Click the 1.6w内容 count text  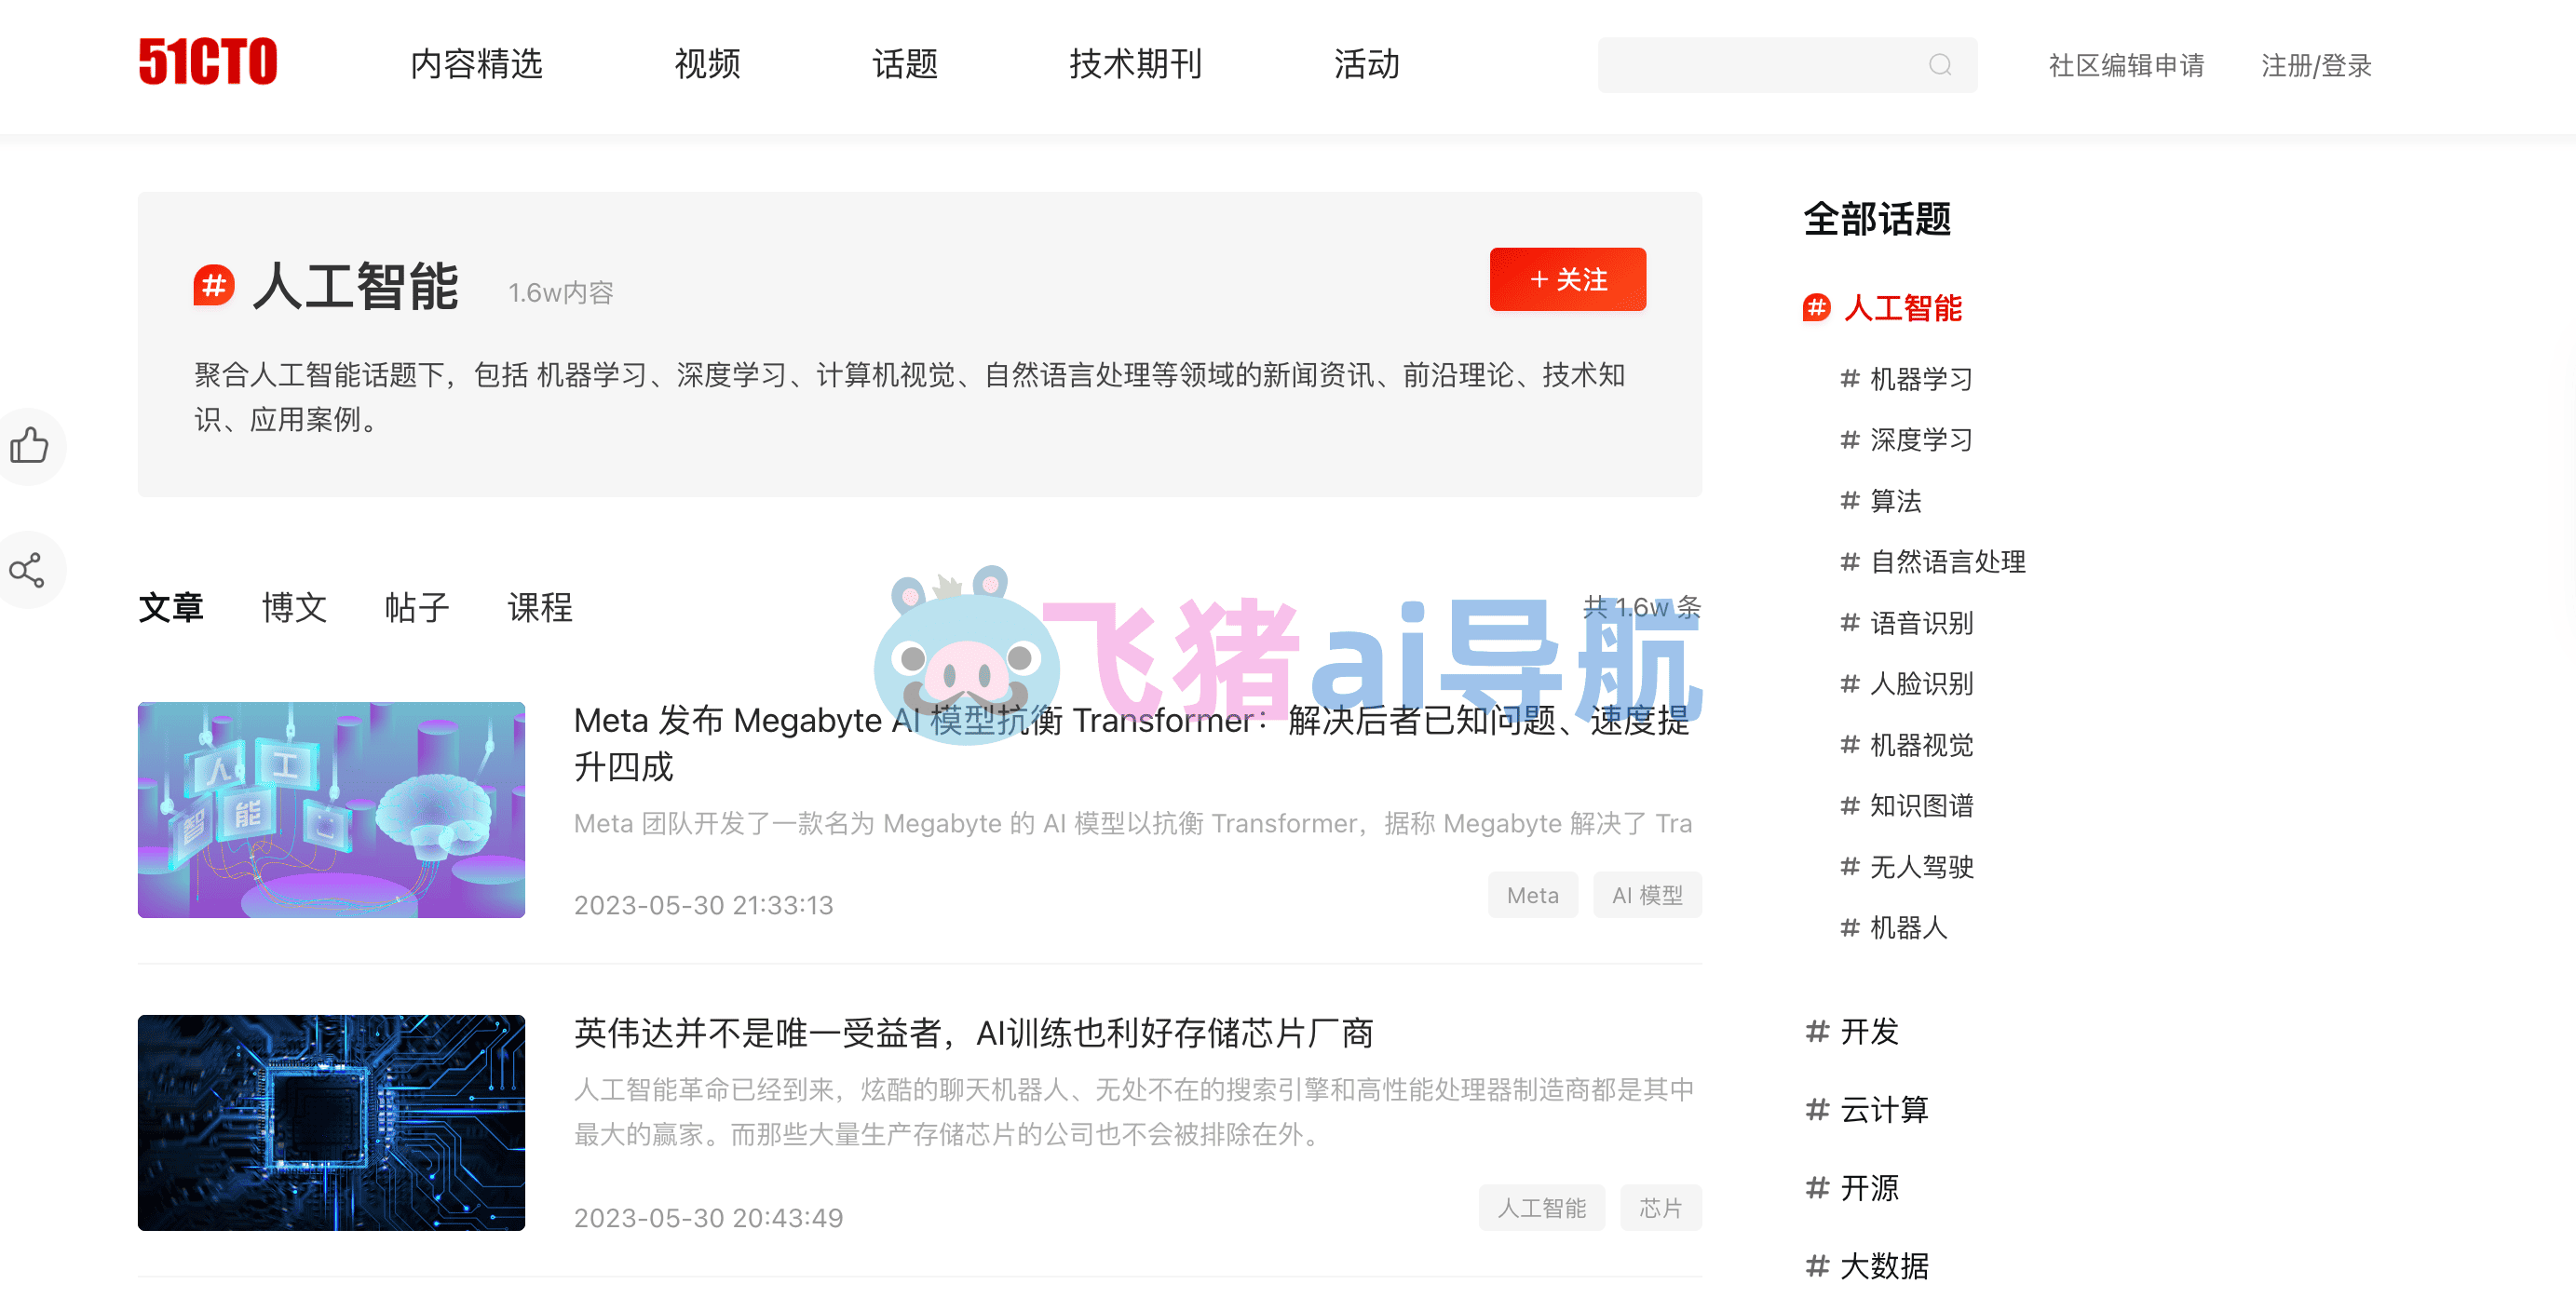(x=560, y=293)
